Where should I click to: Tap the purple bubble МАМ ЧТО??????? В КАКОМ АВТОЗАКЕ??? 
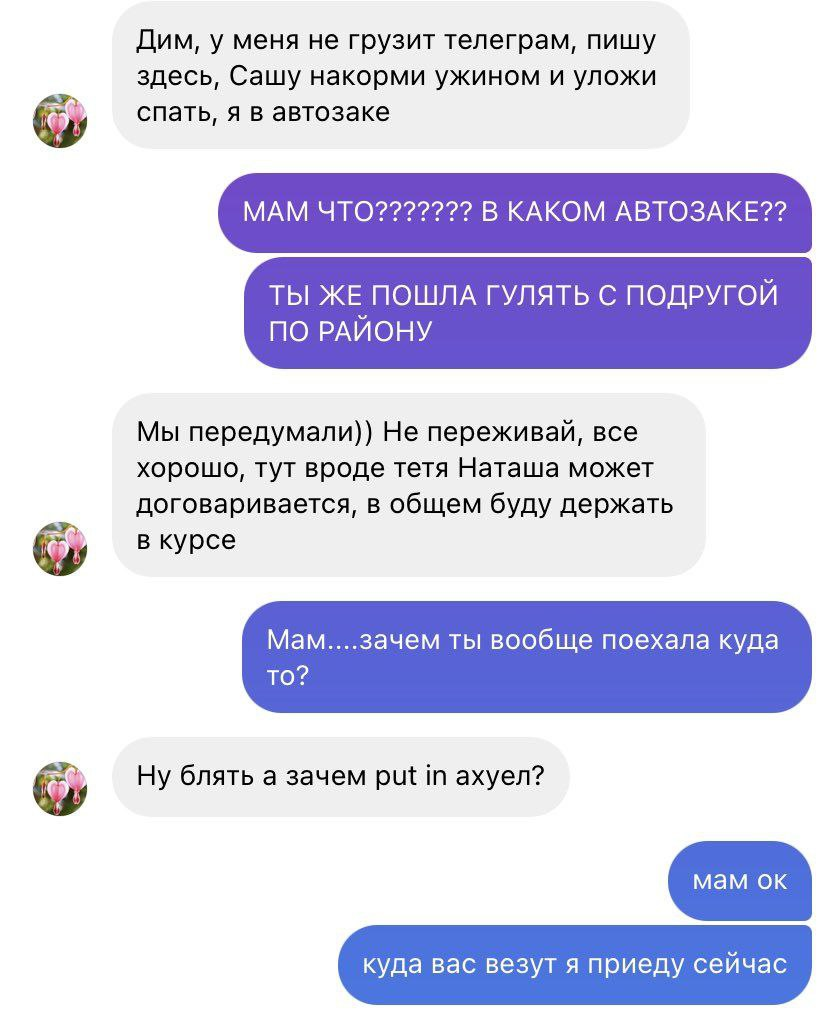(515, 212)
